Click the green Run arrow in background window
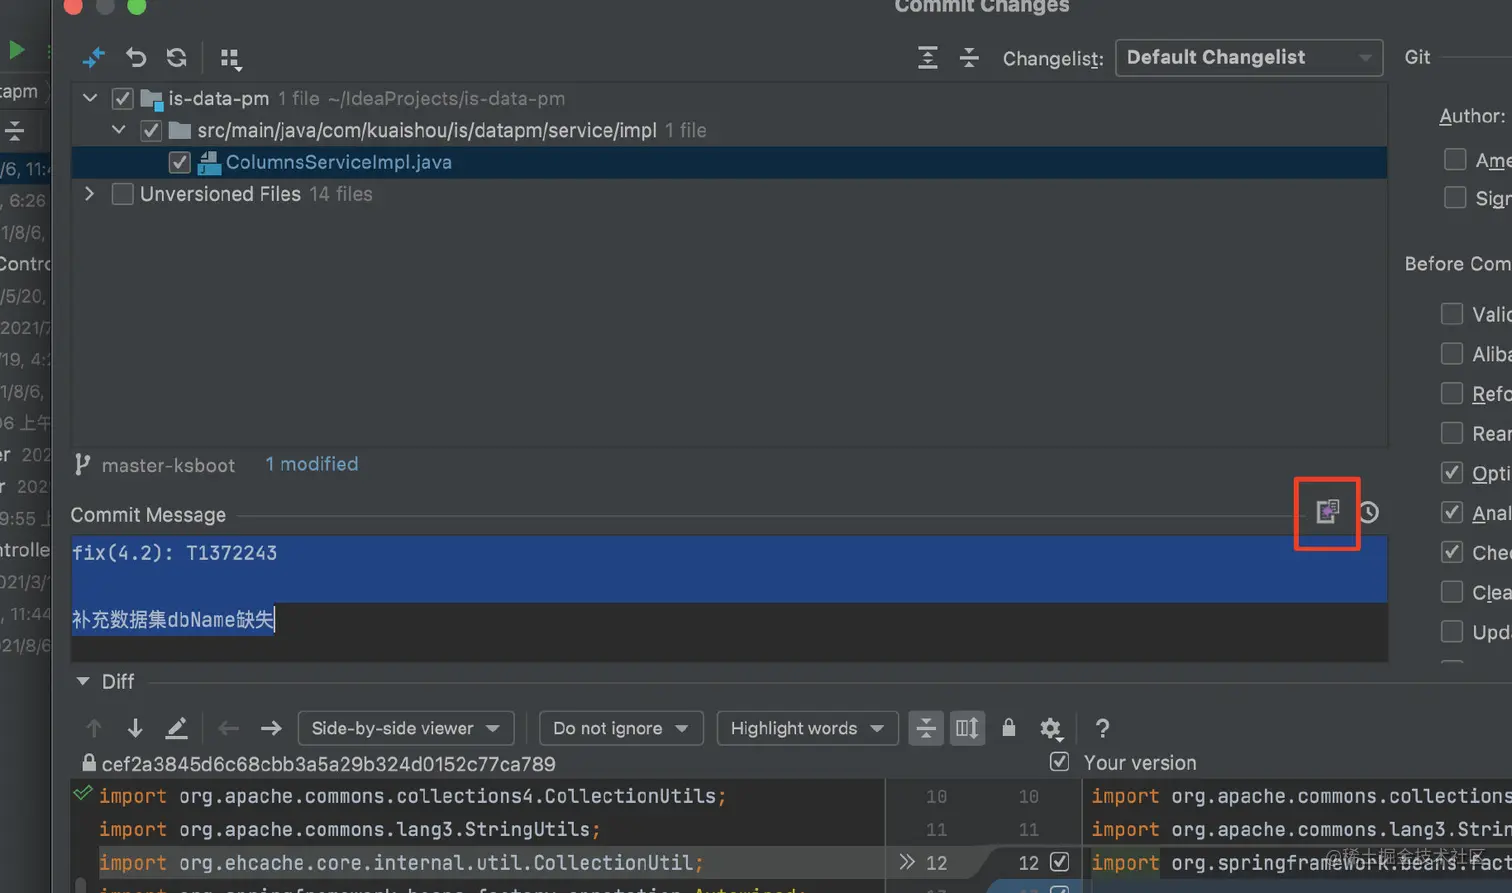Viewport: 1512px width, 893px height. [16, 50]
